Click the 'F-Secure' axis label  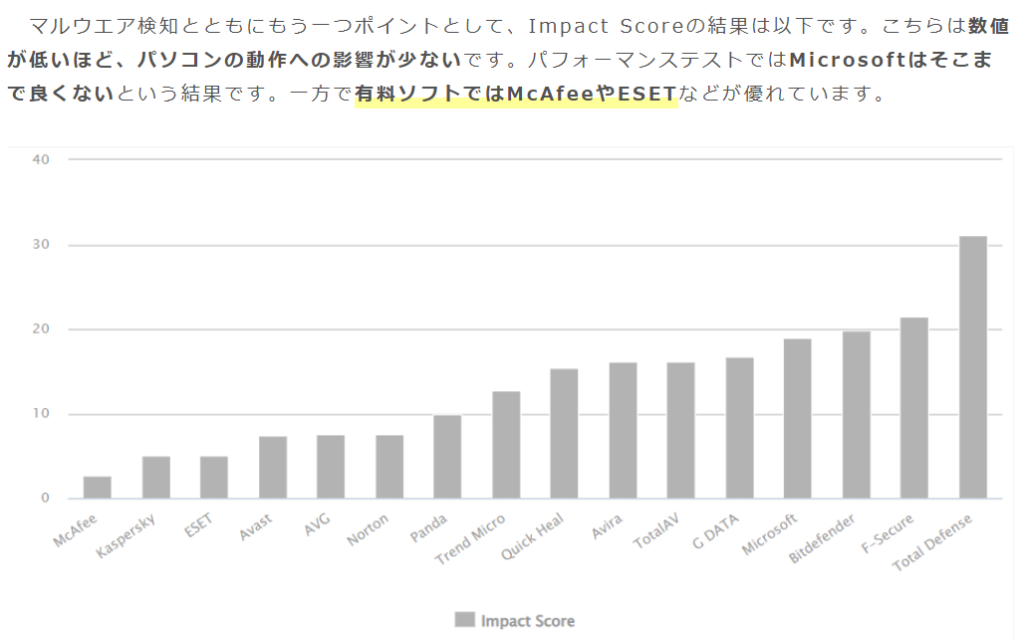point(888,534)
